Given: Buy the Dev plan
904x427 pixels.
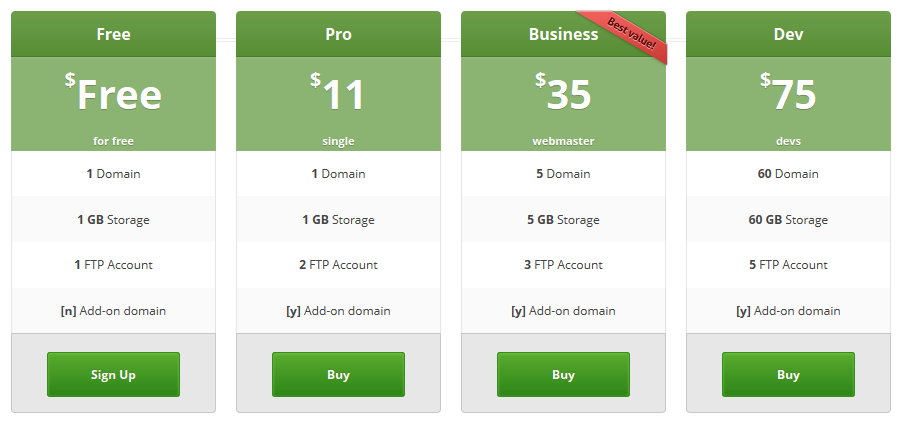Looking at the screenshot, I should point(788,375).
